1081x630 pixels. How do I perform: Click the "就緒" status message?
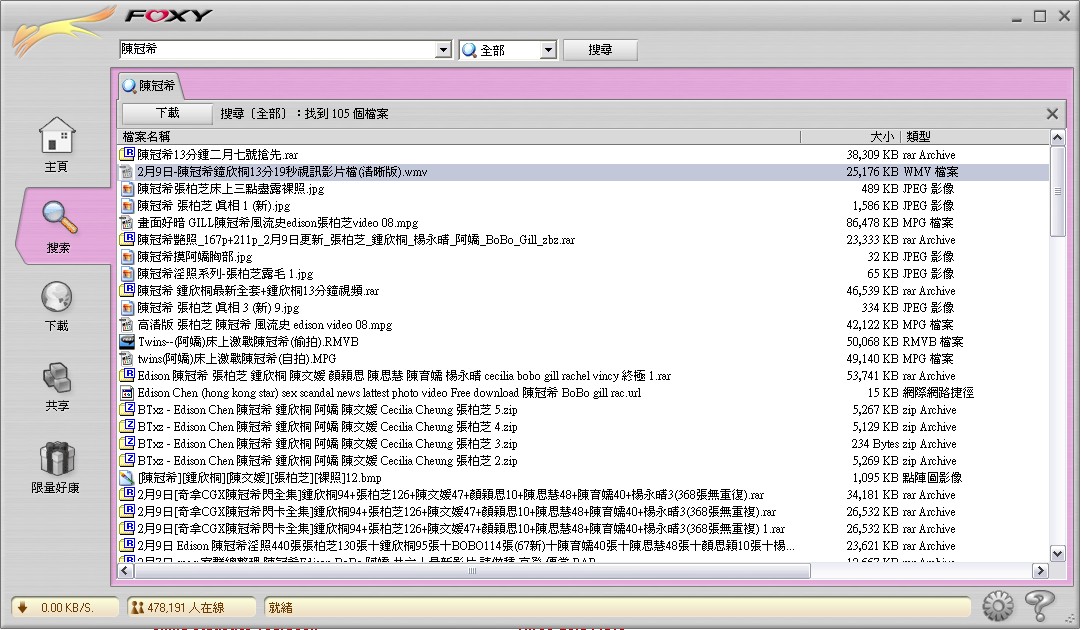point(281,607)
